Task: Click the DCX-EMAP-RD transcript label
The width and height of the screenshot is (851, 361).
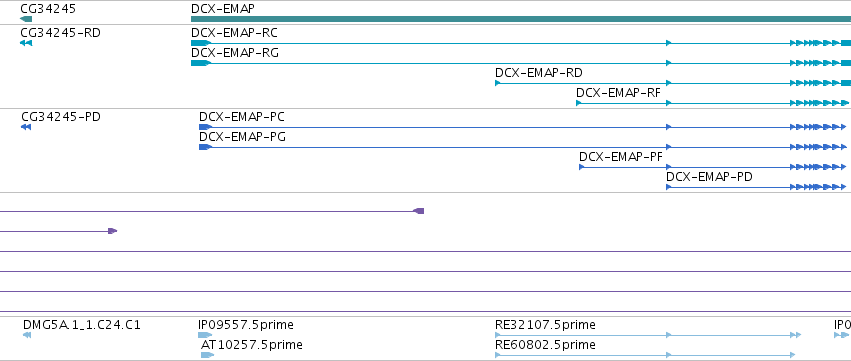Action: [x=539, y=73]
